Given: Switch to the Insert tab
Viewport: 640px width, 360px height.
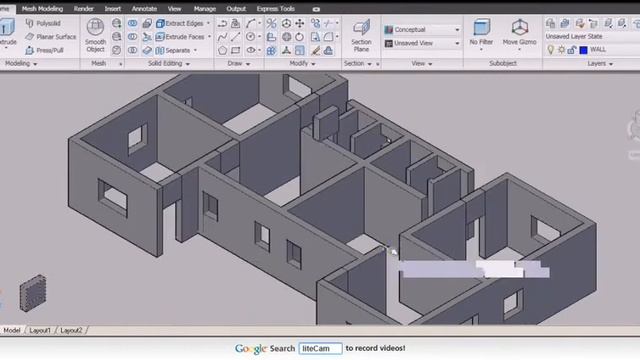Looking at the screenshot, I should [113, 9].
